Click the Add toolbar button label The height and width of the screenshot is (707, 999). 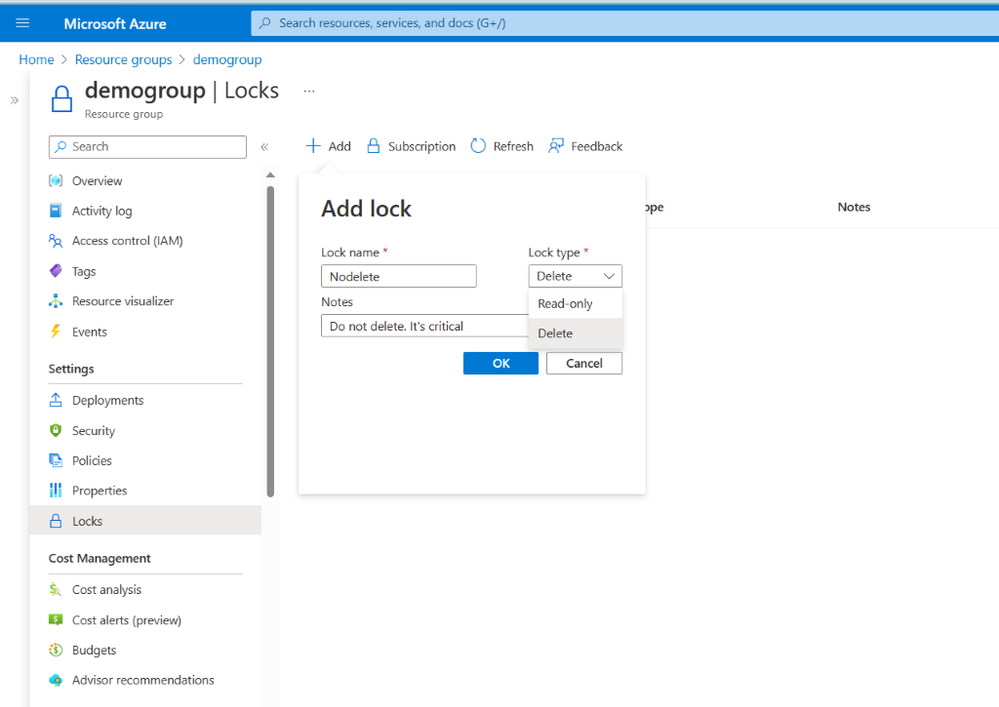[340, 146]
